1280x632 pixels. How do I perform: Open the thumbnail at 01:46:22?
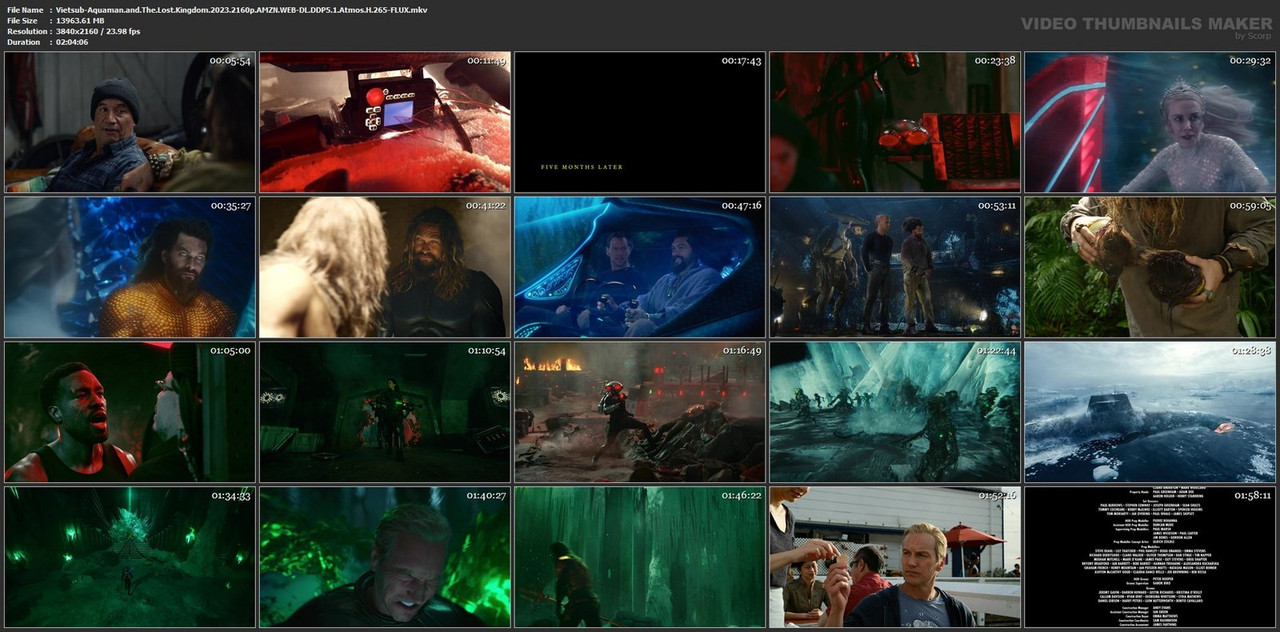640,557
